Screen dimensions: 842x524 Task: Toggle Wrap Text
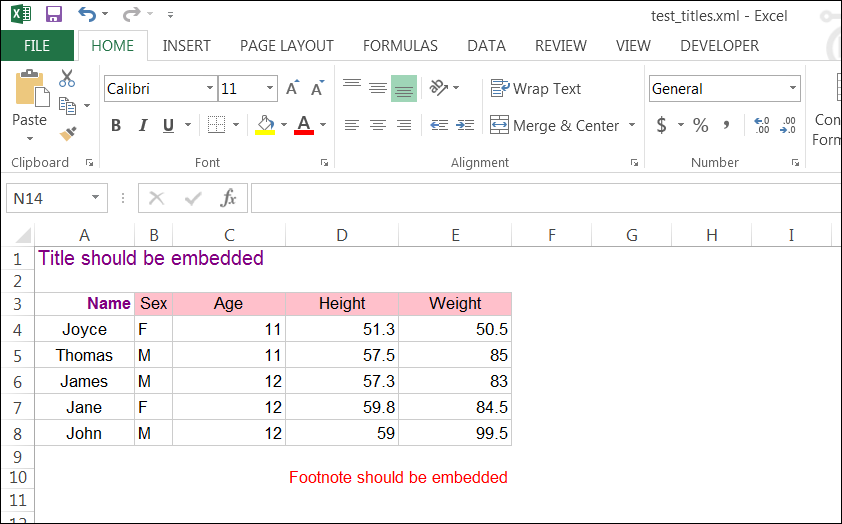pos(536,89)
